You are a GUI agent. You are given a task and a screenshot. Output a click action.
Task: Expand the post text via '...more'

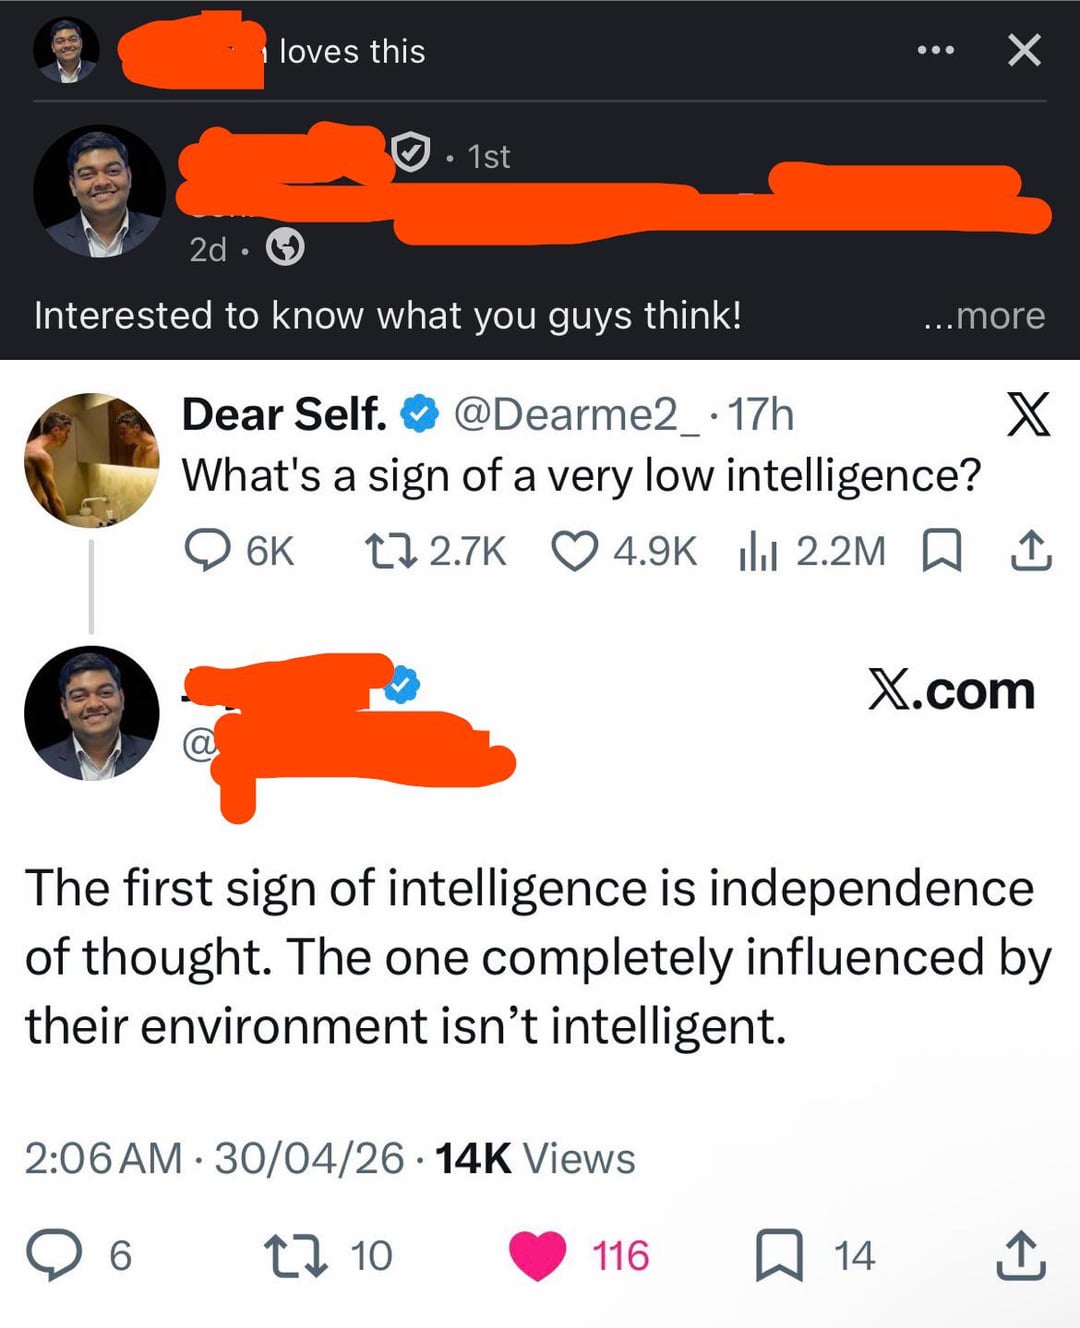click(984, 316)
